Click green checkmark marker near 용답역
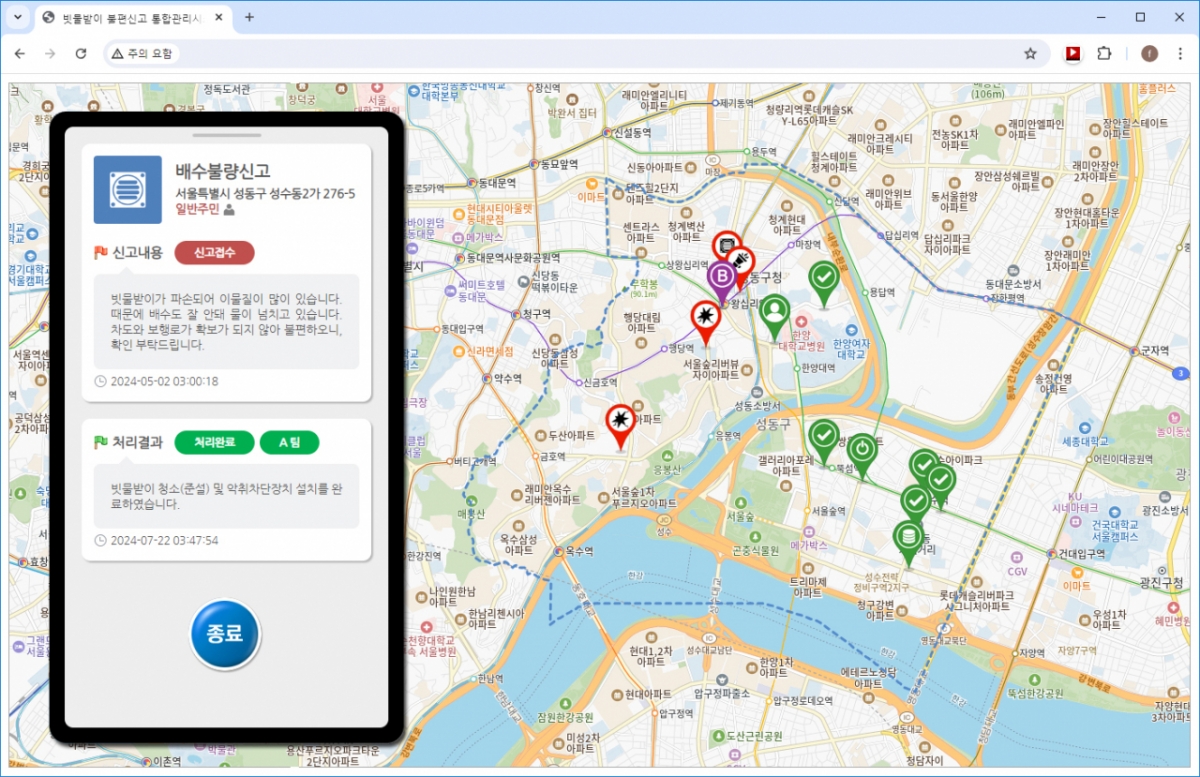The width and height of the screenshot is (1200, 777). (824, 277)
